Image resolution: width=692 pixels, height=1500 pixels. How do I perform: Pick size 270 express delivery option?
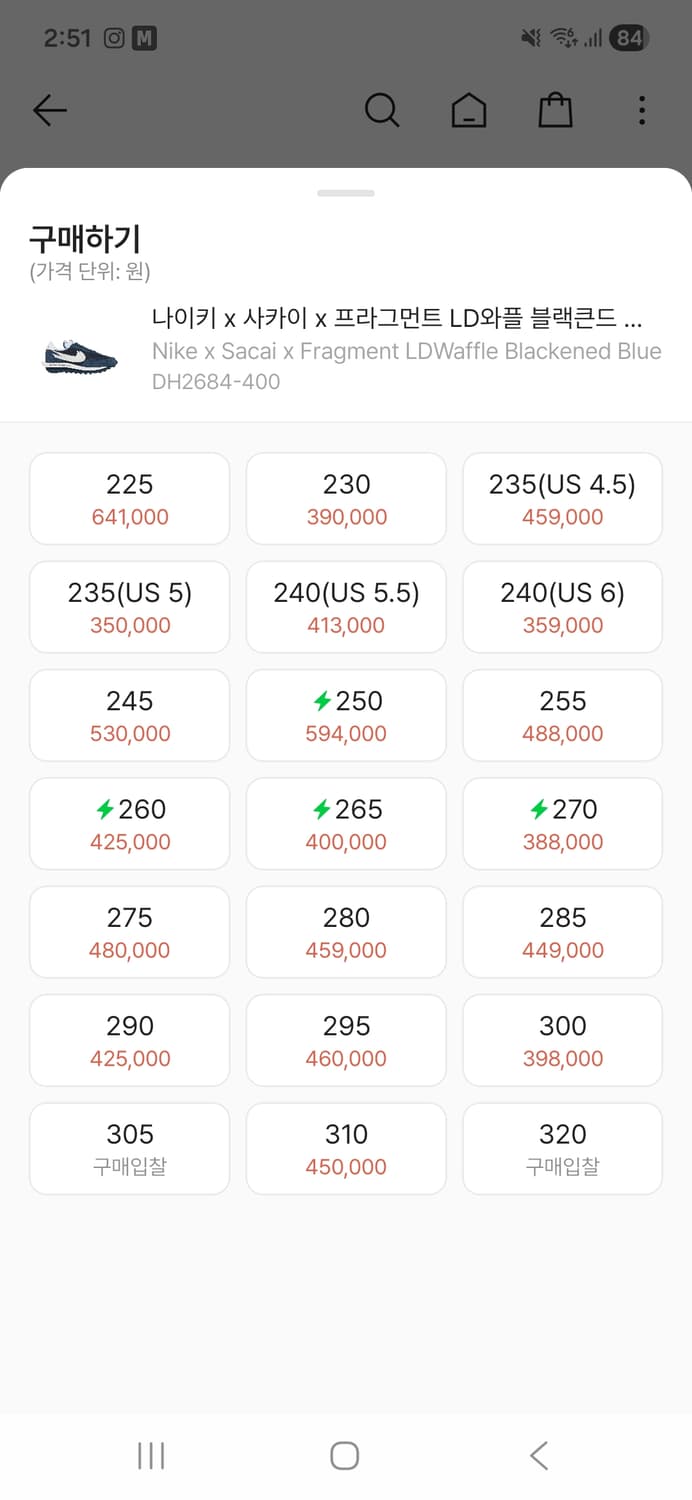coord(562,823)
